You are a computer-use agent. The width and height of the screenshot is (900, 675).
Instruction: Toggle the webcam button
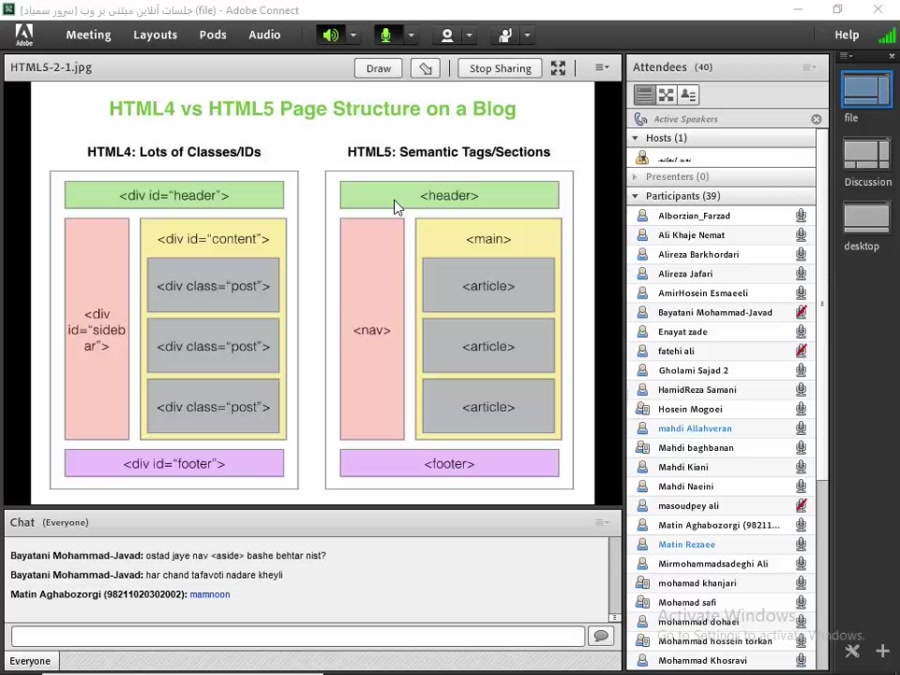447,35
